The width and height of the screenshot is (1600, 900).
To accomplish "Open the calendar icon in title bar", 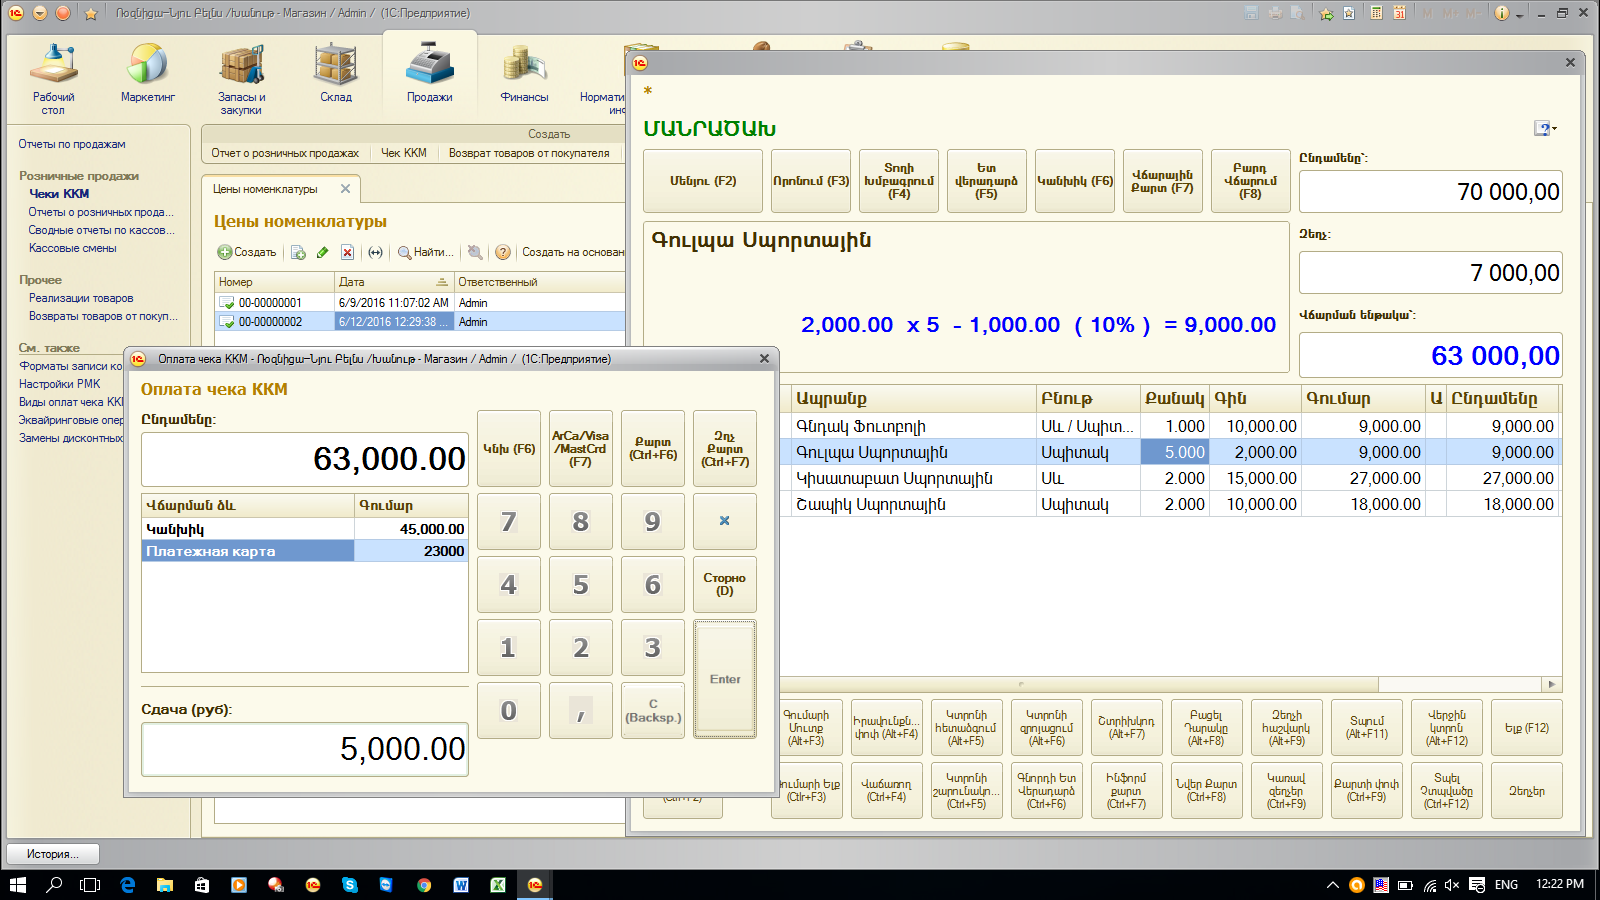I will 1399,13.
